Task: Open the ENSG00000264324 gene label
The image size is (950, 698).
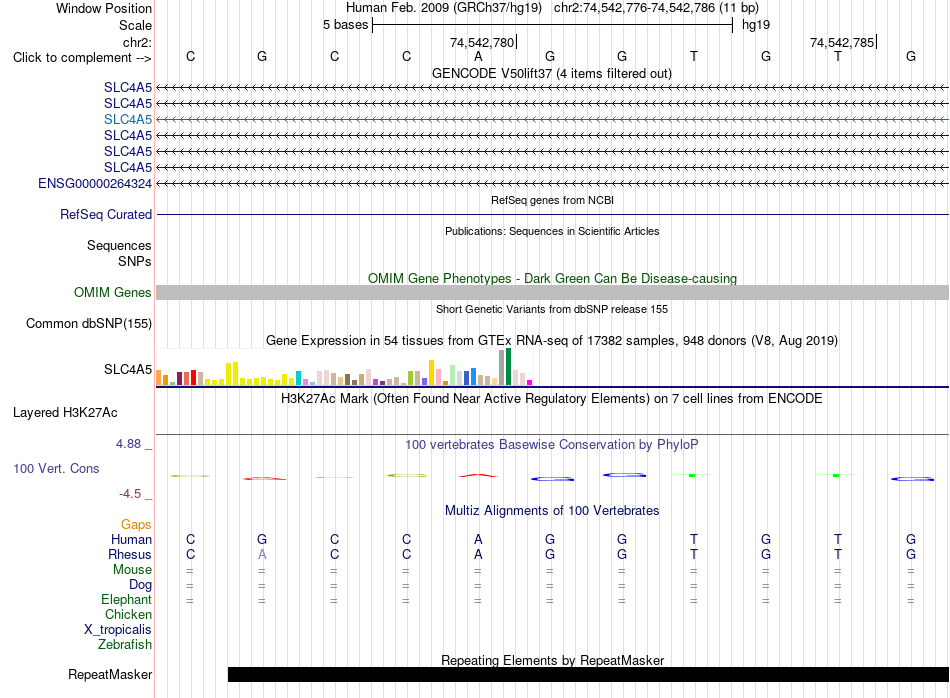Action: [x=95, y=184]
